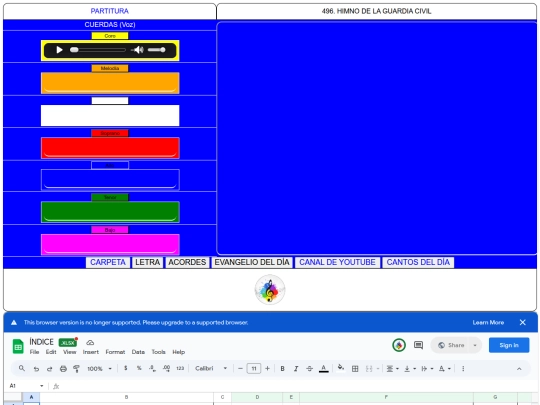Open the CANAL DE YOUTUBE link
Screen dimensions: 540x405
point(337,262)
